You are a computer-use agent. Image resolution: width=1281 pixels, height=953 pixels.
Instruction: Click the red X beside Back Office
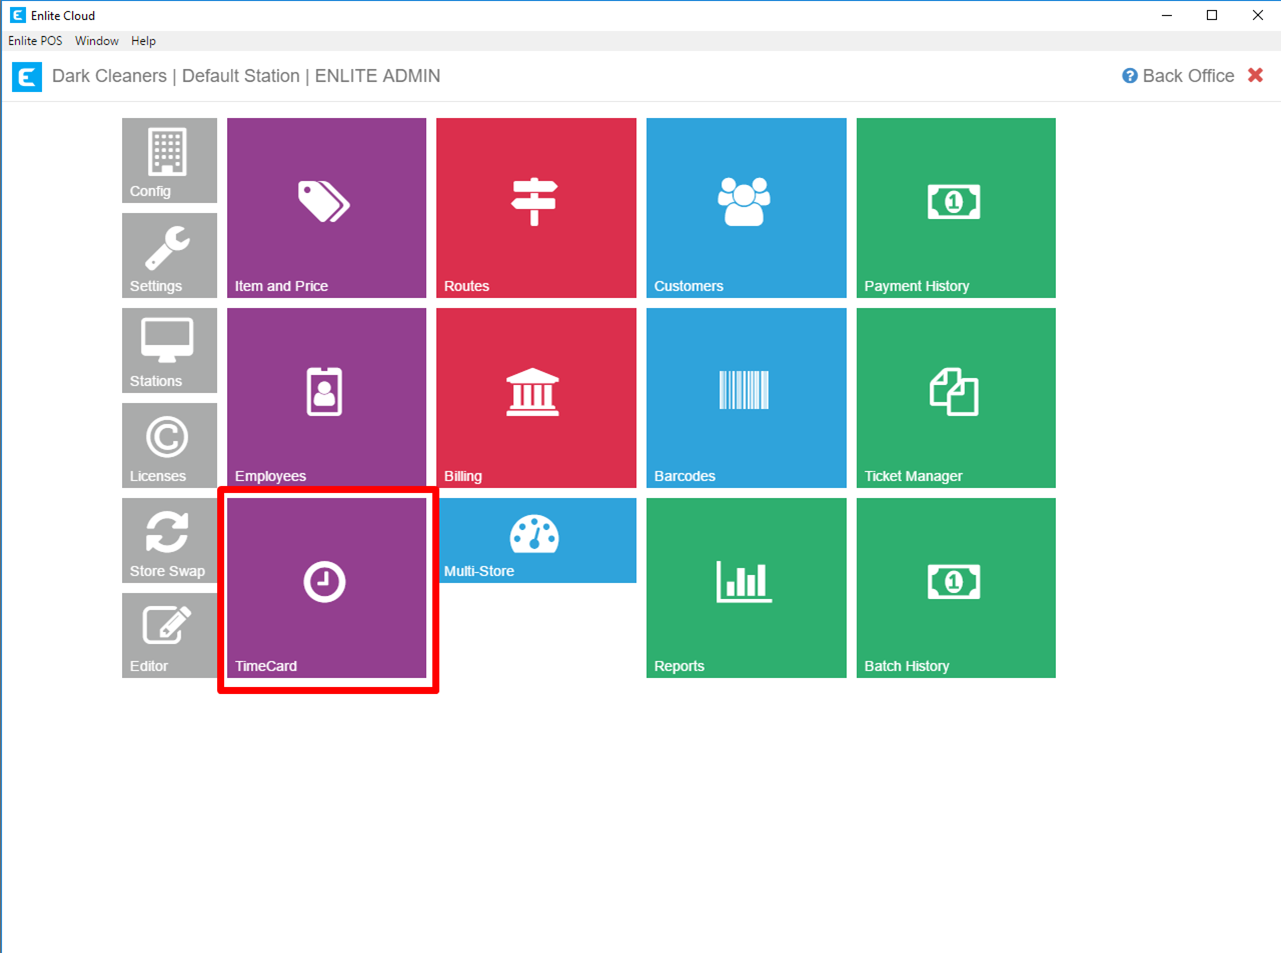coord(1256,75)
